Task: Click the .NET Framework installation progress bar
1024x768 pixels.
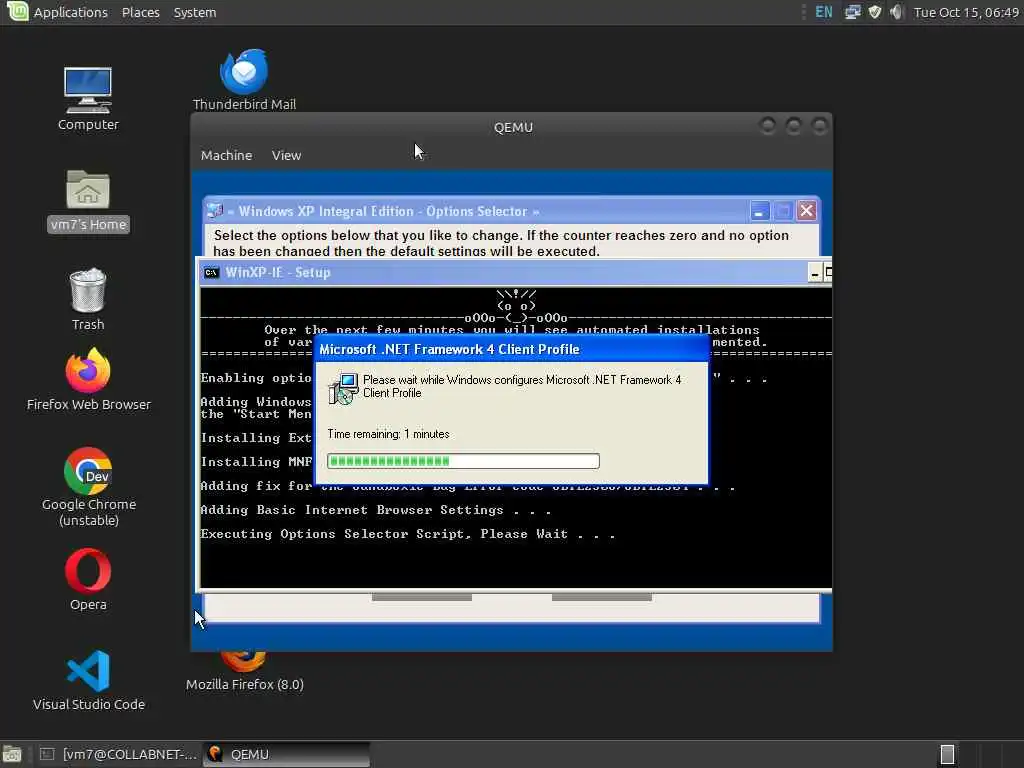Action: point(463,461)
